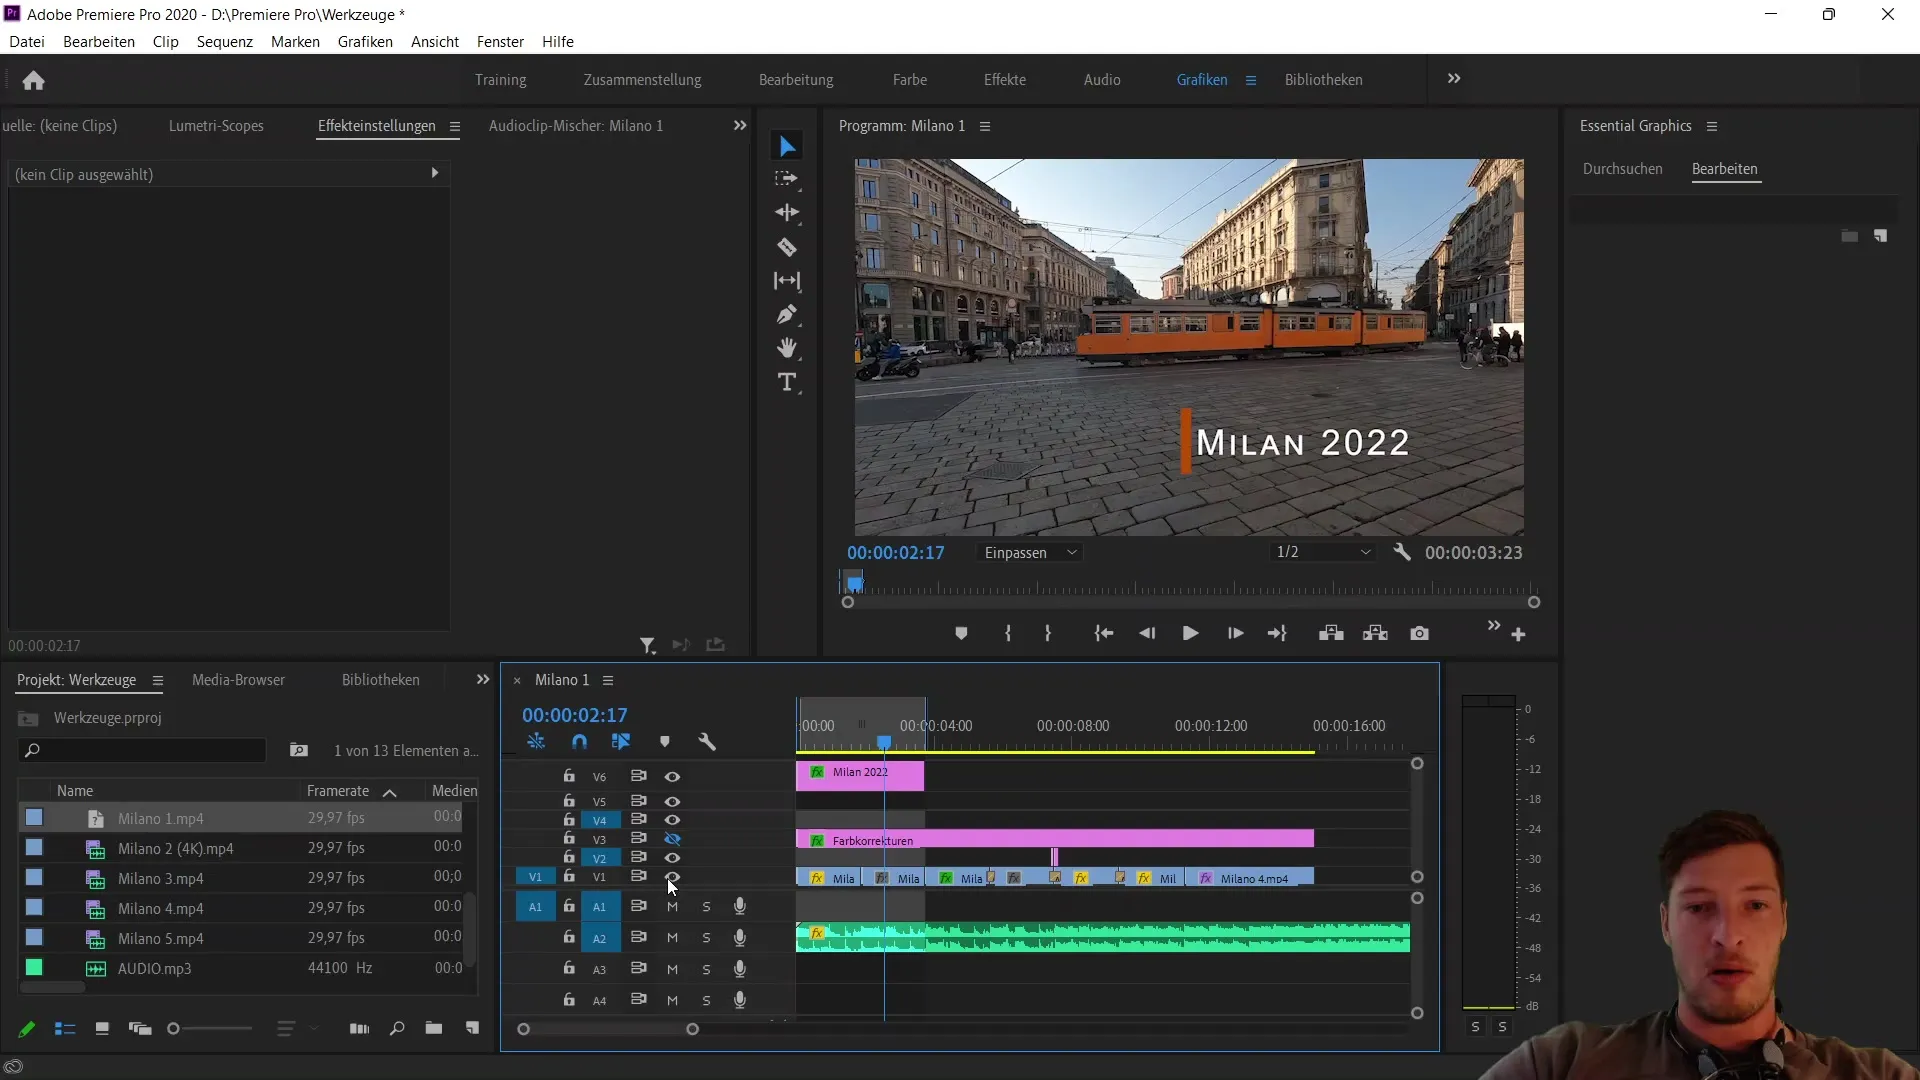Open Einpassen zoom level dropdown
Screen dimensions: 1920x1080
tap(1030, 553)
